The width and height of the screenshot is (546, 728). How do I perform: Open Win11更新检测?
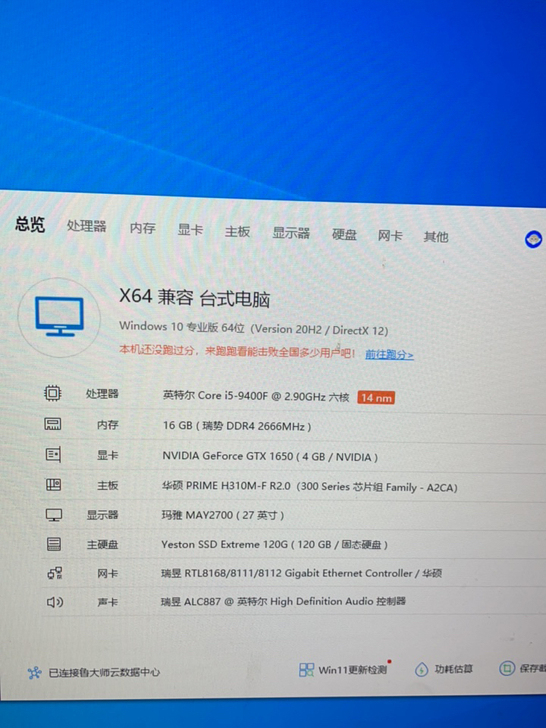click(x=353, y=670)
